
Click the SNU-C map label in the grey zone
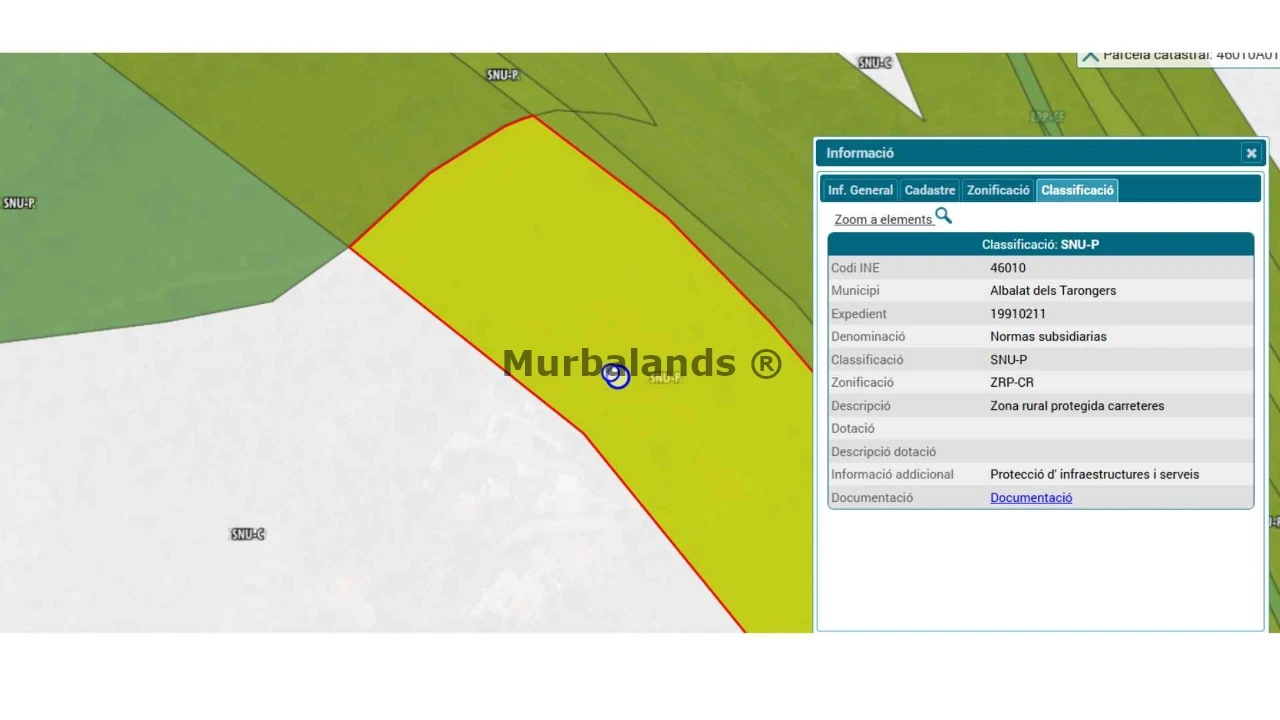click(x=248, y=534)
